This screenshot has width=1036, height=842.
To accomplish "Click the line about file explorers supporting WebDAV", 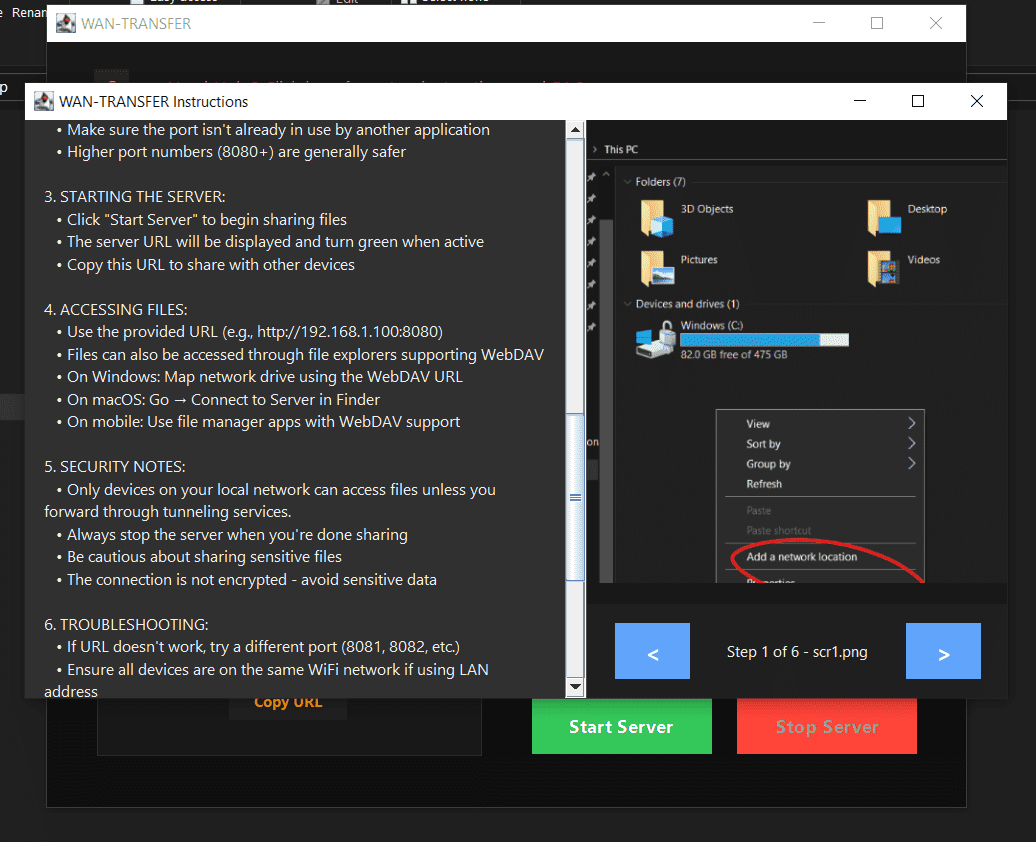I will pos(300,355).
